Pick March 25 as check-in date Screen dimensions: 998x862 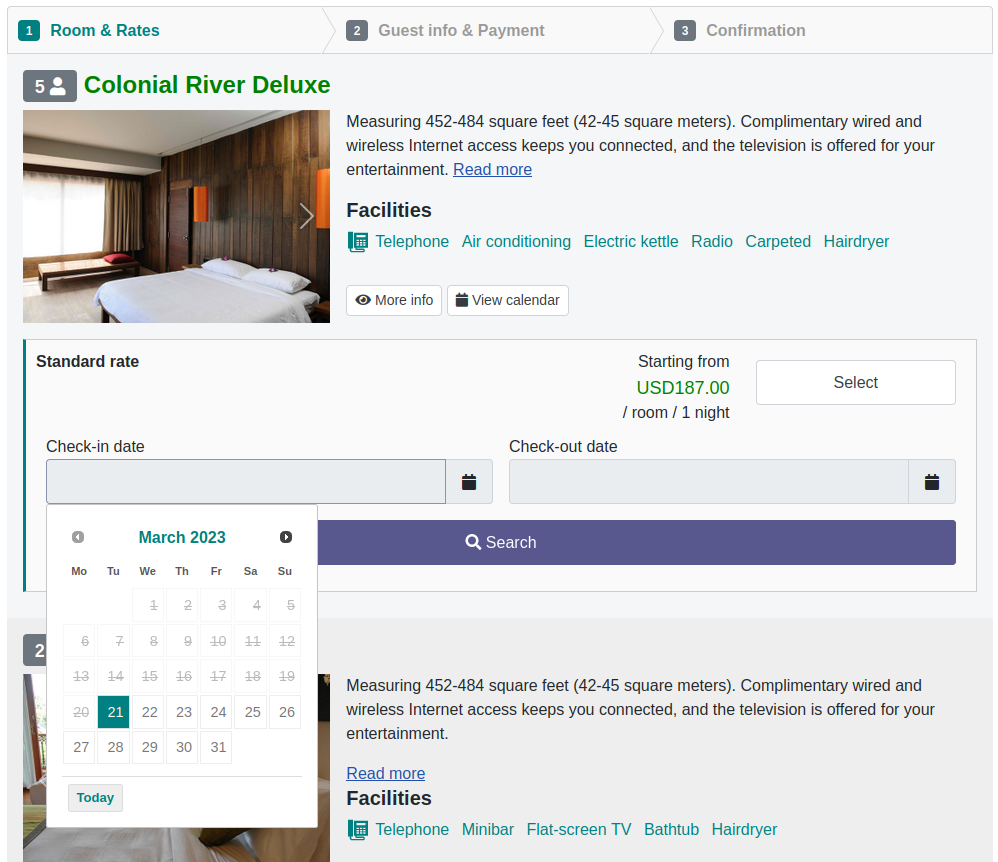[252, 713]
